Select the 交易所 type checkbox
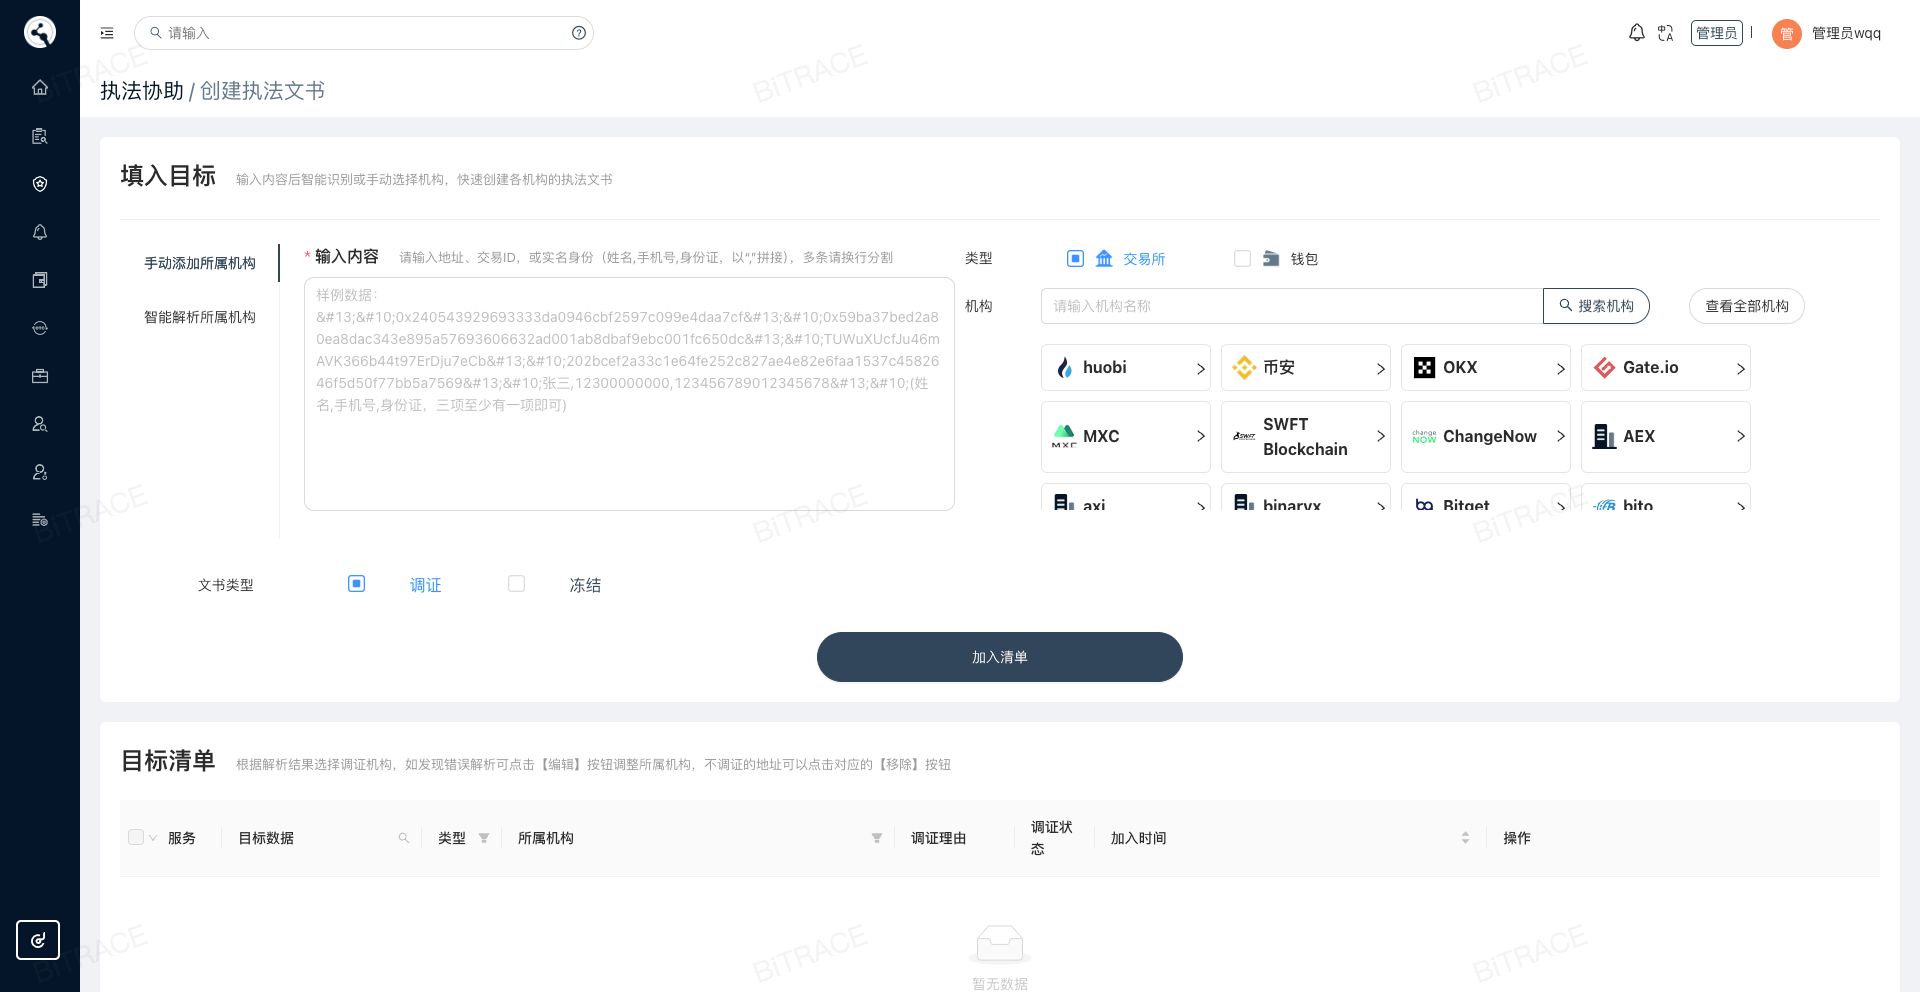1920x992 pixels. coord(1075,258)
